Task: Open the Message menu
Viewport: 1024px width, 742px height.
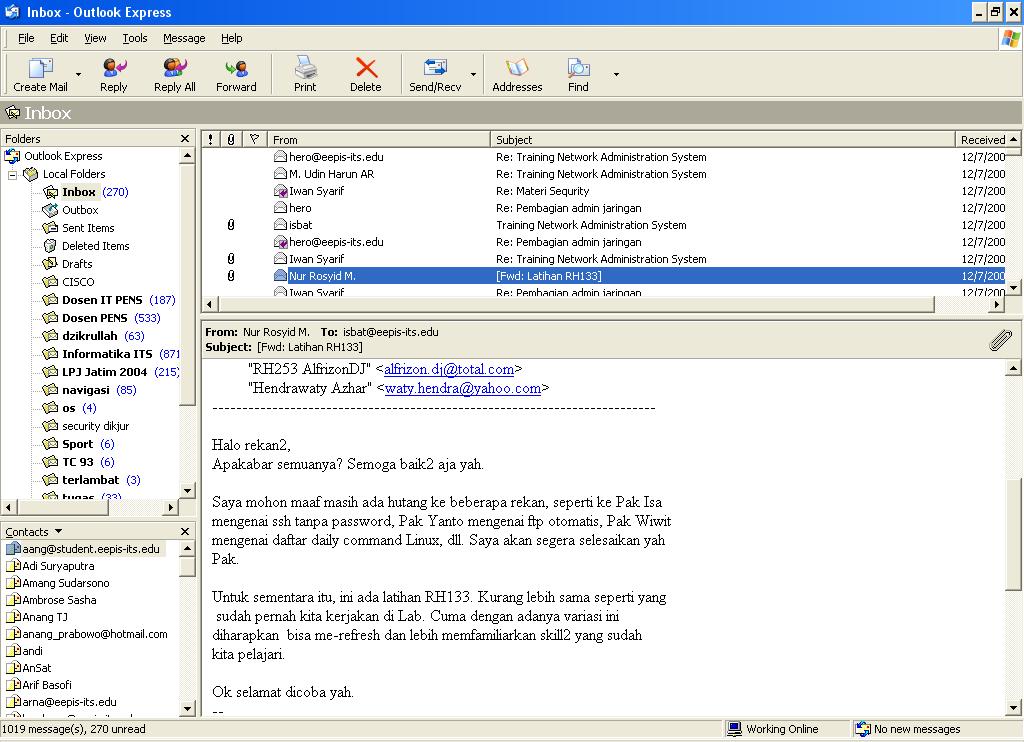Action: (x=184, y=38)
